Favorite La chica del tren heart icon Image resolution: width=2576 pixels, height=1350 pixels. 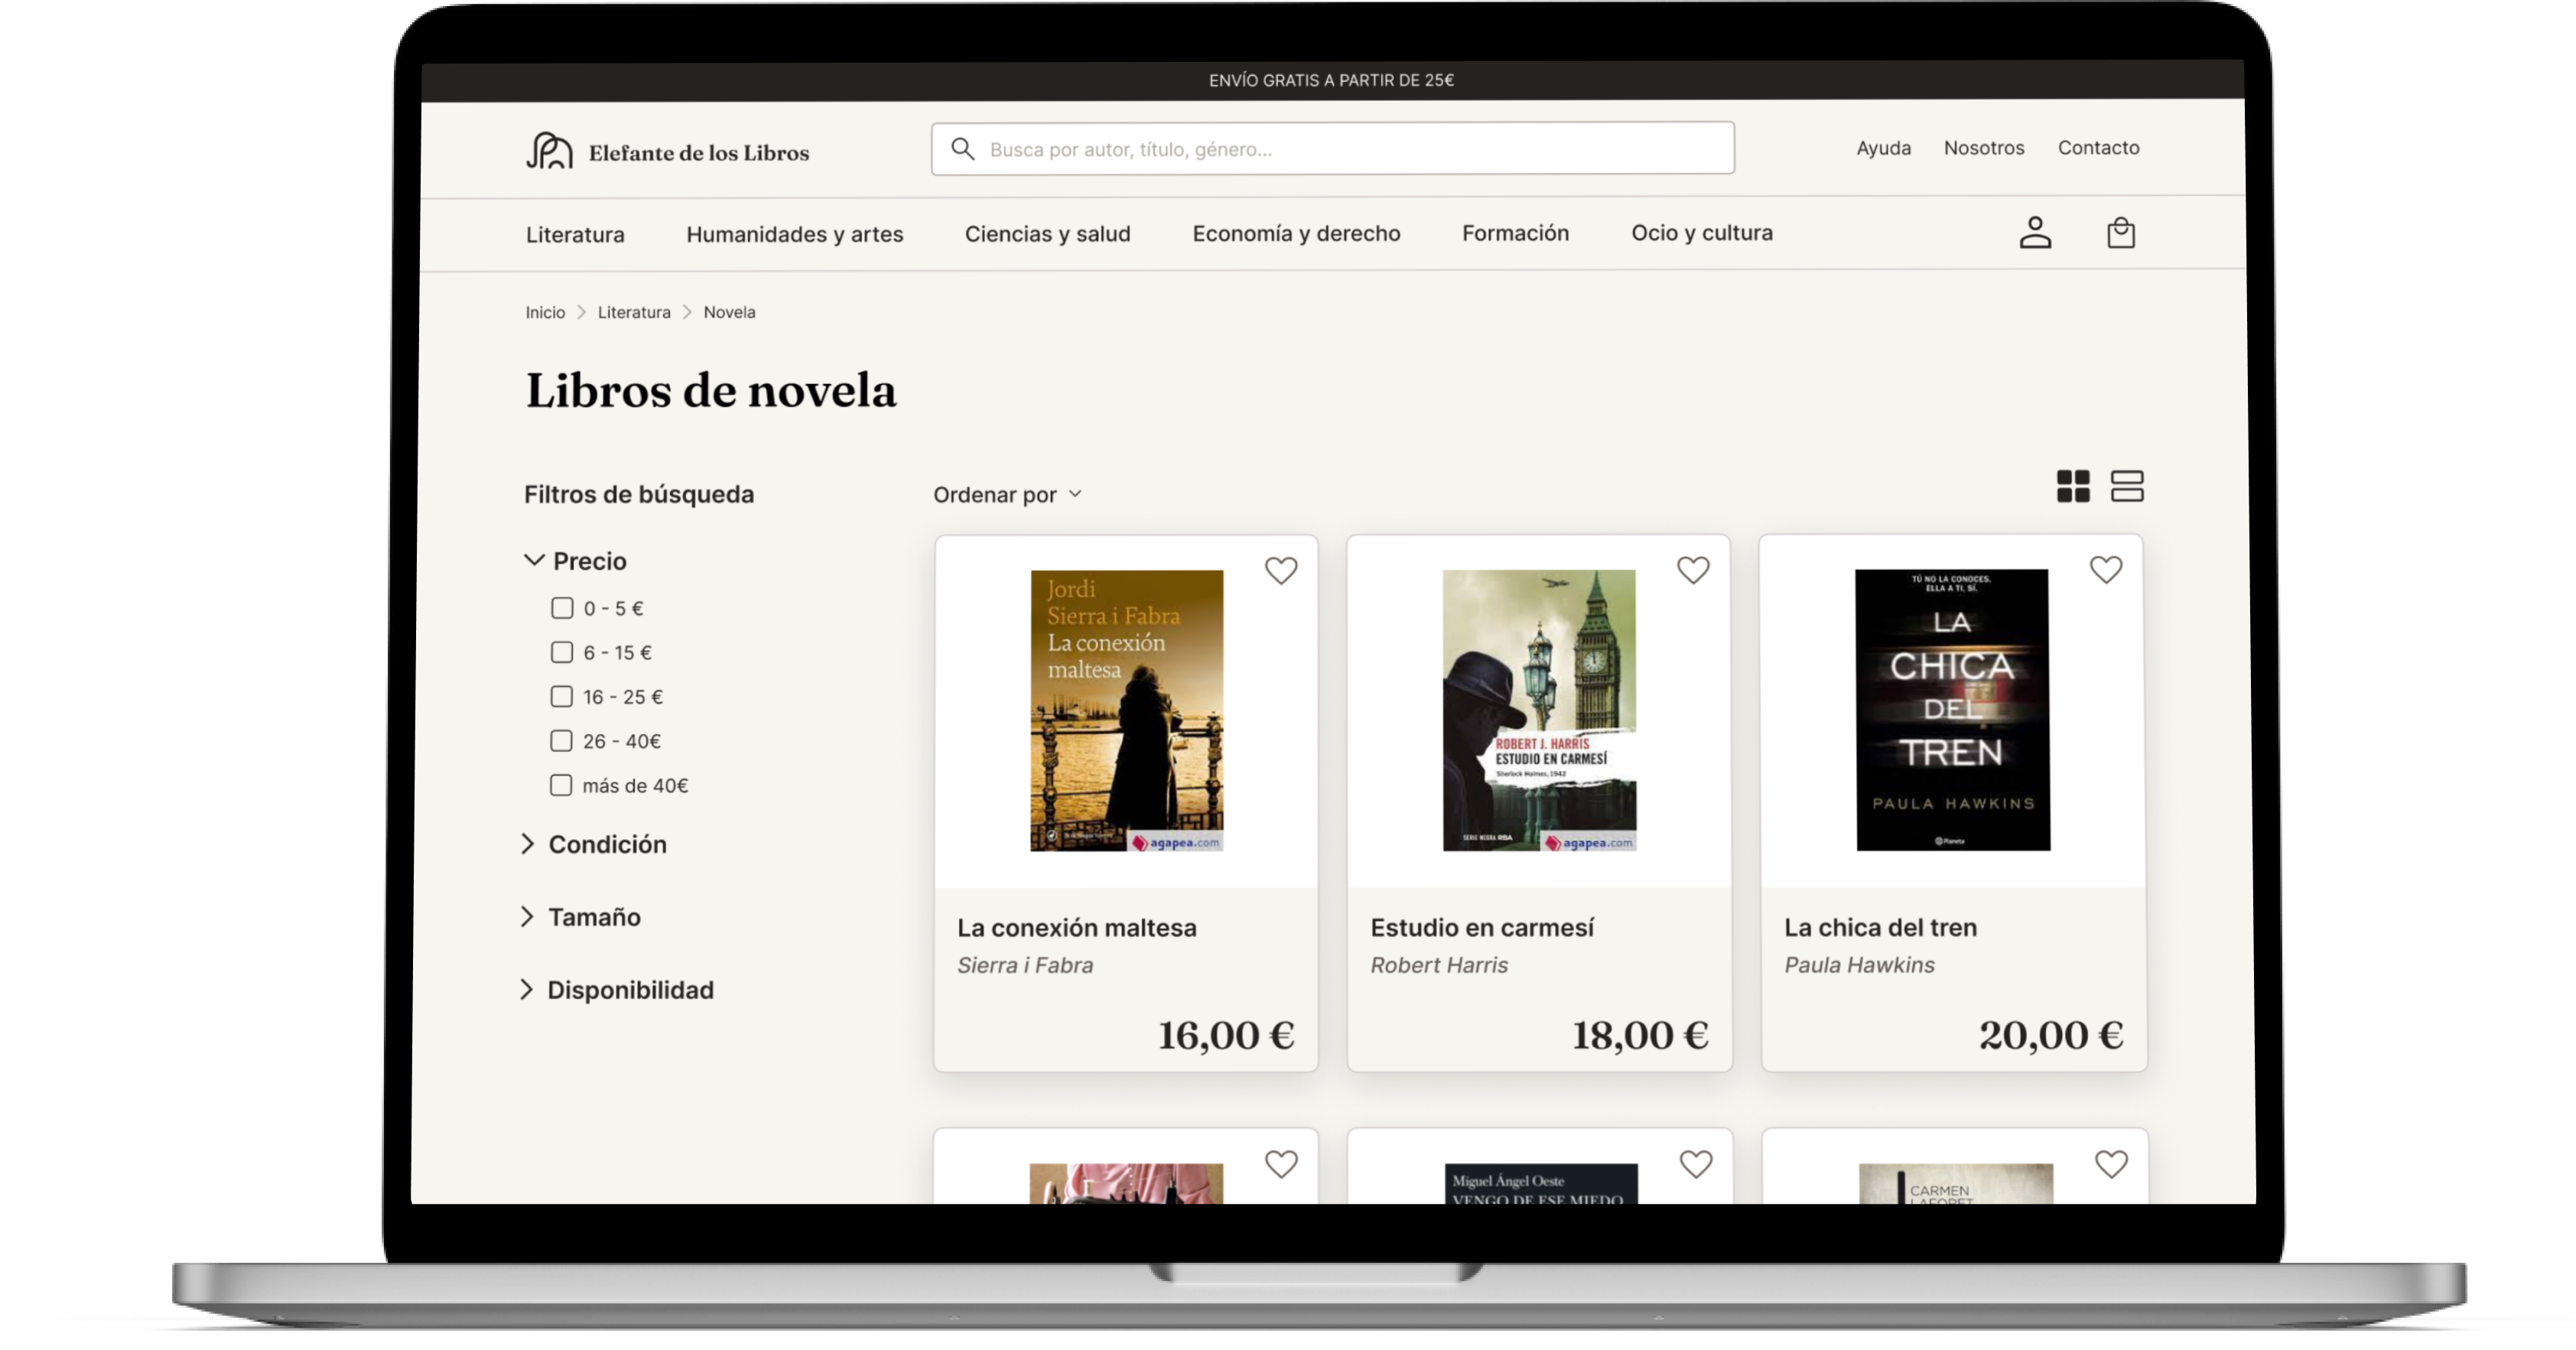2105,569
